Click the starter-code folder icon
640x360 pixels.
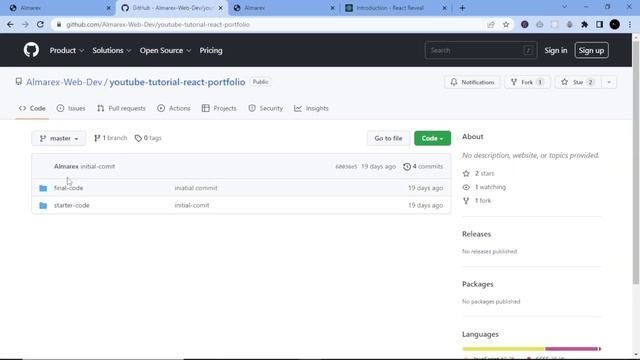coord(43,205)
